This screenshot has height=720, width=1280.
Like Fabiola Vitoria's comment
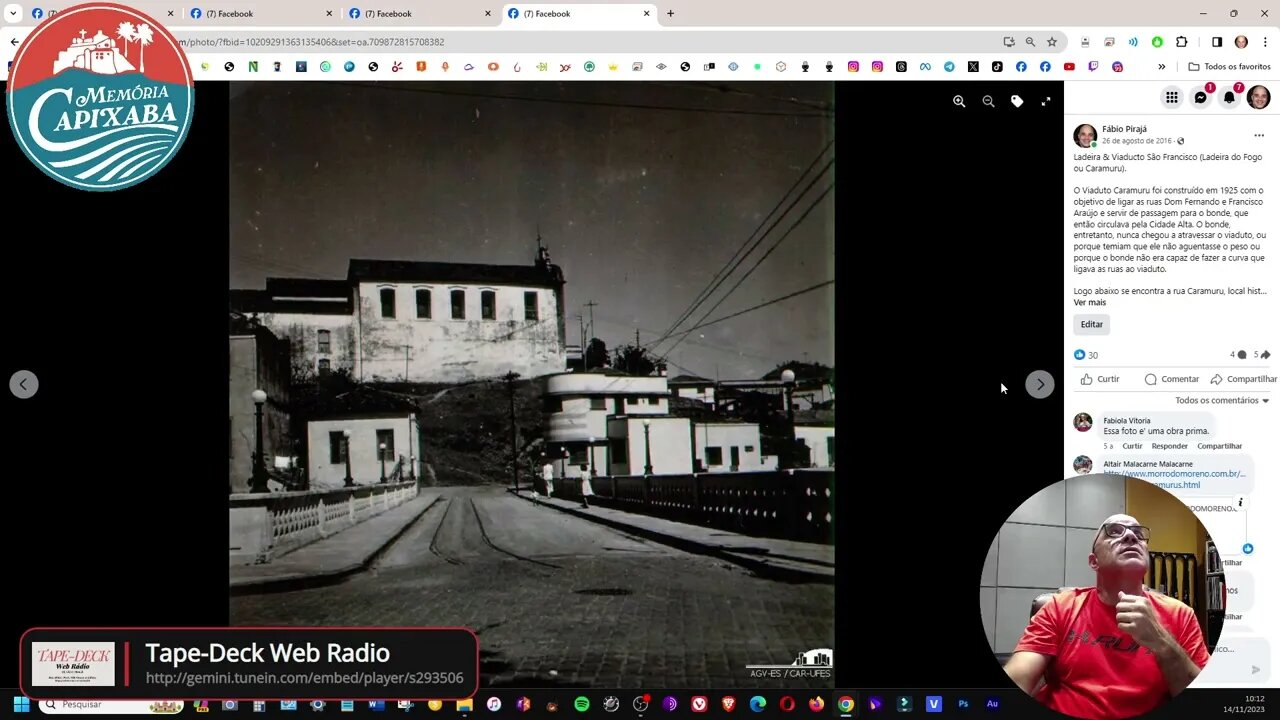1132,446
